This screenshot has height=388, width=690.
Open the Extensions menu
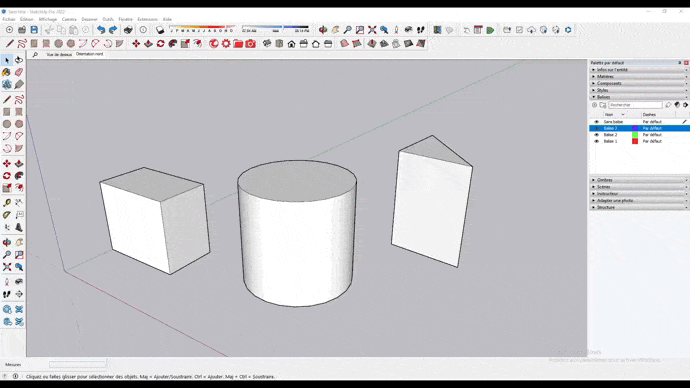pyautogui.click(x=147, y=19)
